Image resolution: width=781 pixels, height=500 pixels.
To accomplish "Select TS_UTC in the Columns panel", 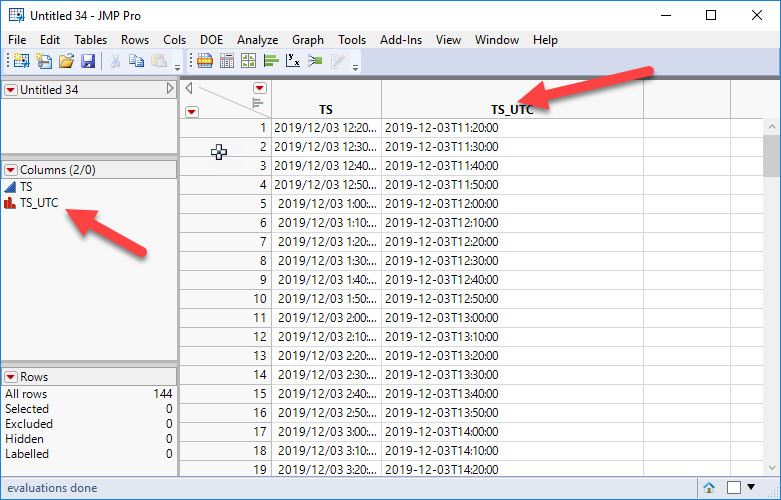I will [39, 203].
